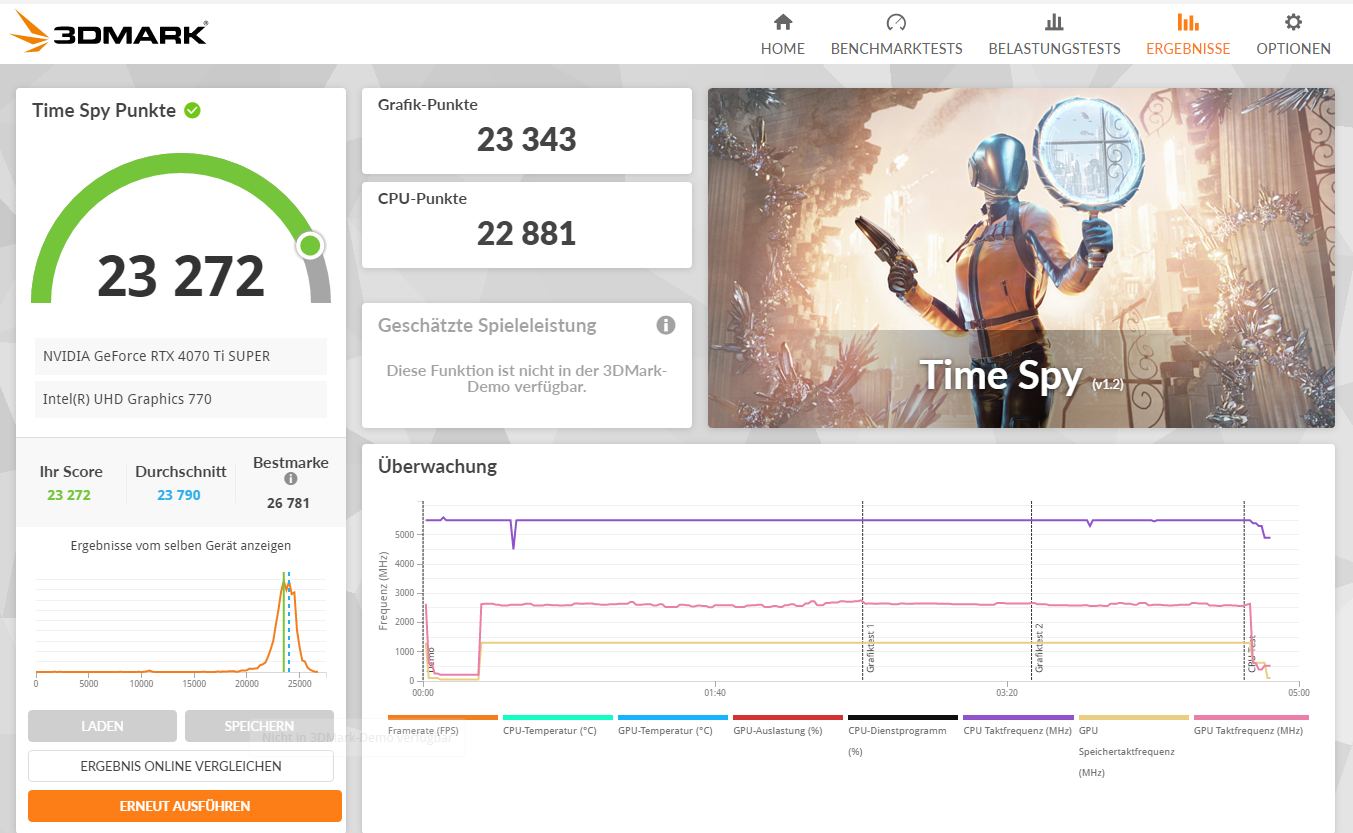1353x833 pixels.
Task: Click the info icon under Bestmarke
Action: click(291, 479)
